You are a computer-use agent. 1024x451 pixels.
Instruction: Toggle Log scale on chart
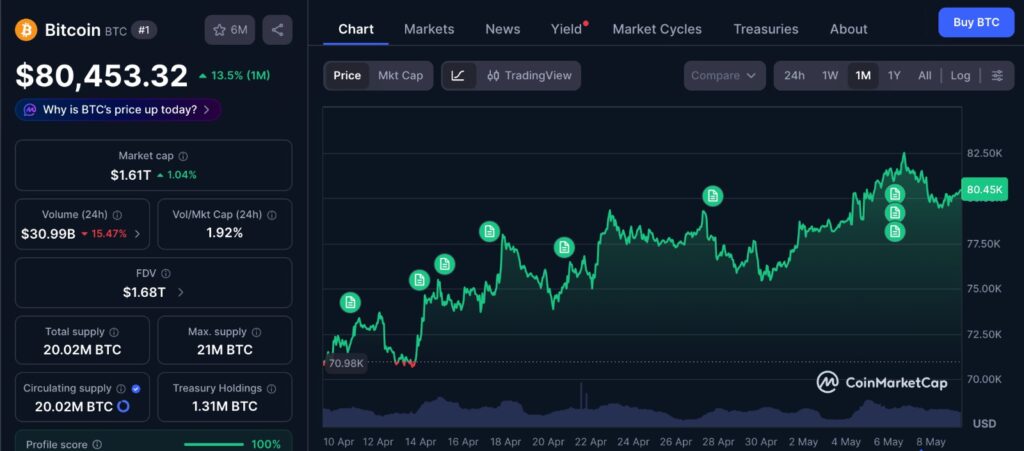(960, 76)
